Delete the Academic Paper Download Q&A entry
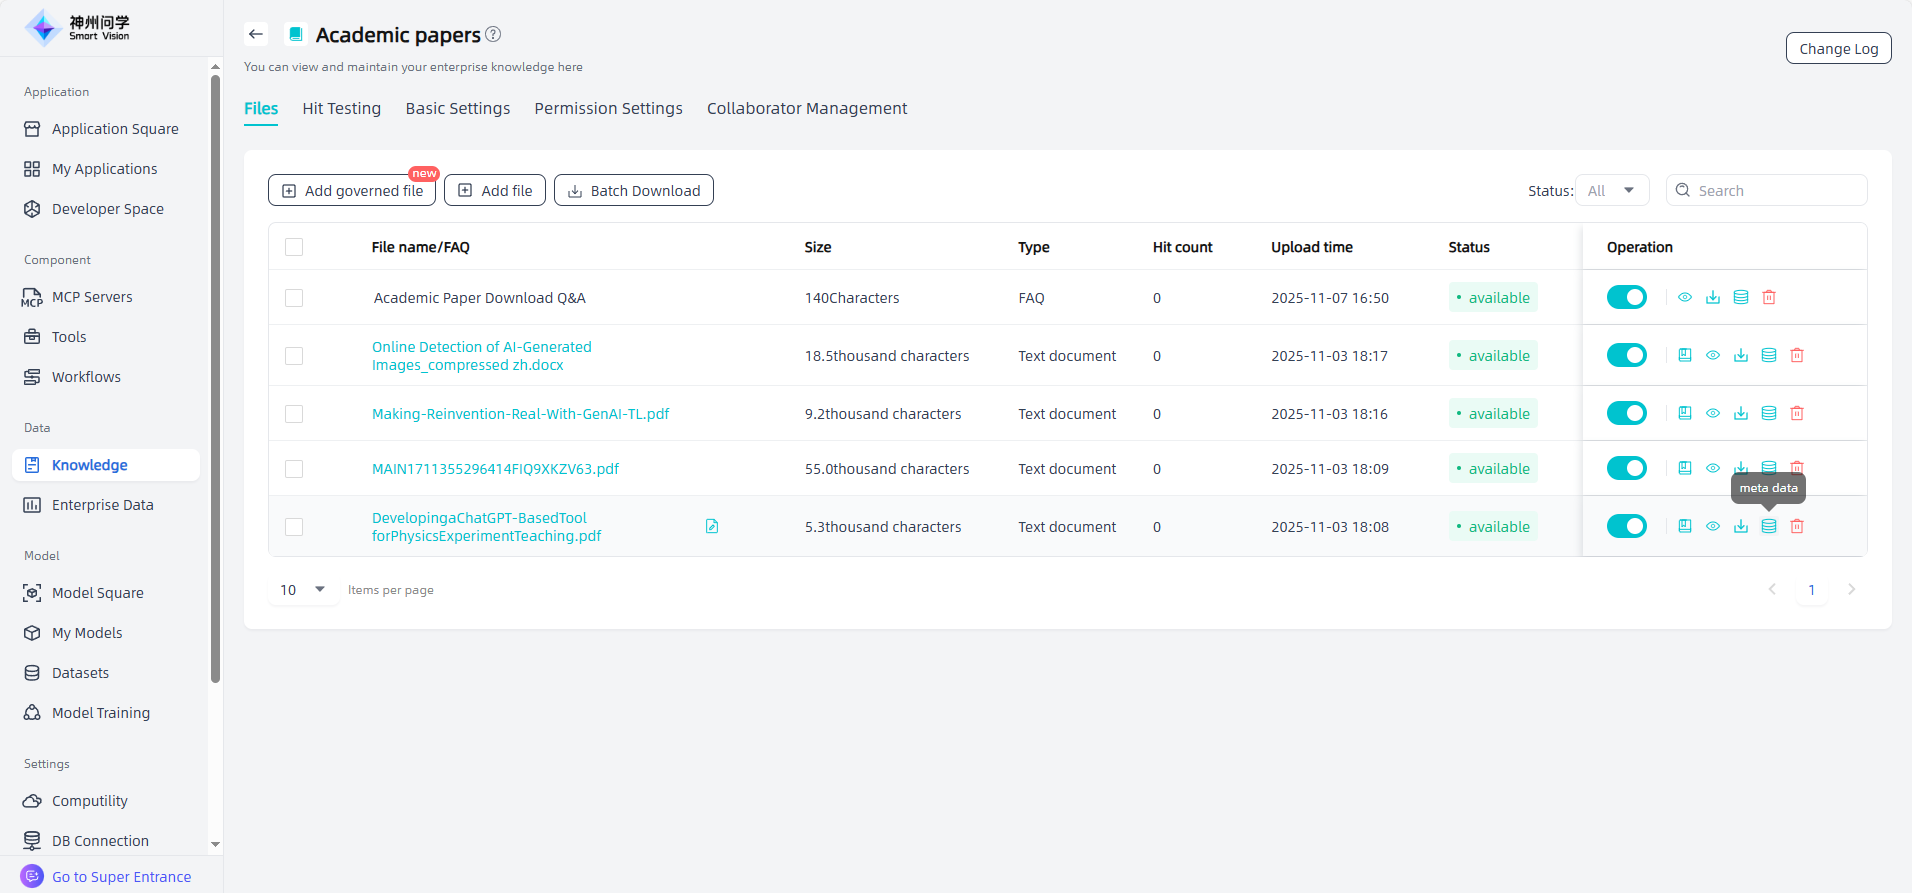 pos(1768,297)
